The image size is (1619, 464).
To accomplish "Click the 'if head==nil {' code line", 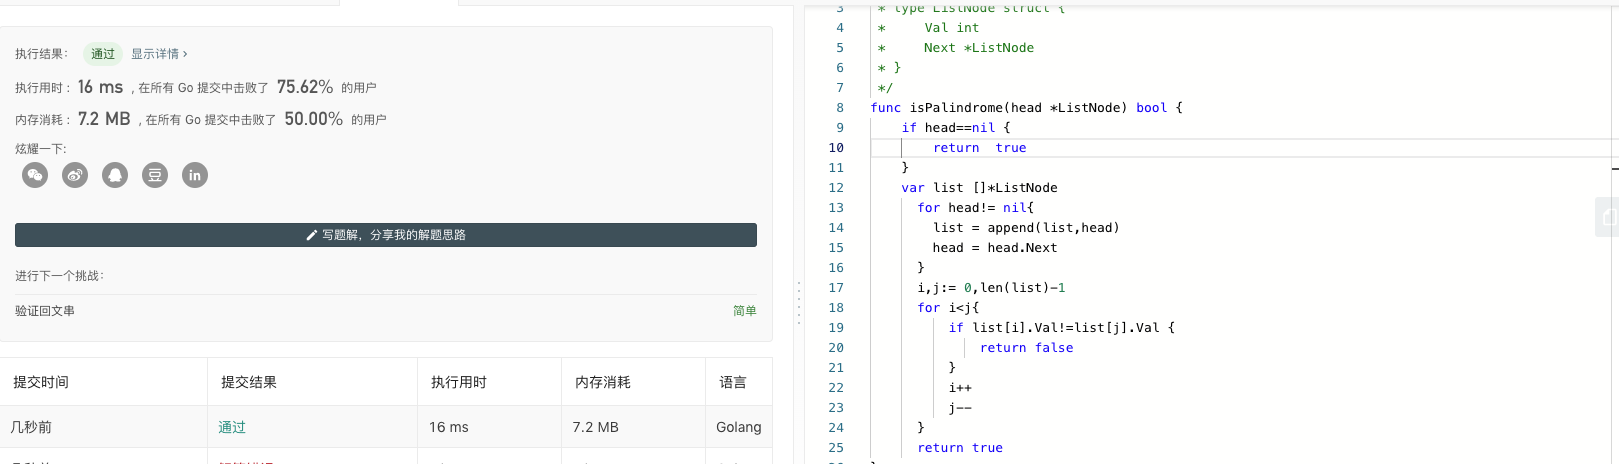I will tap(956, 128).
